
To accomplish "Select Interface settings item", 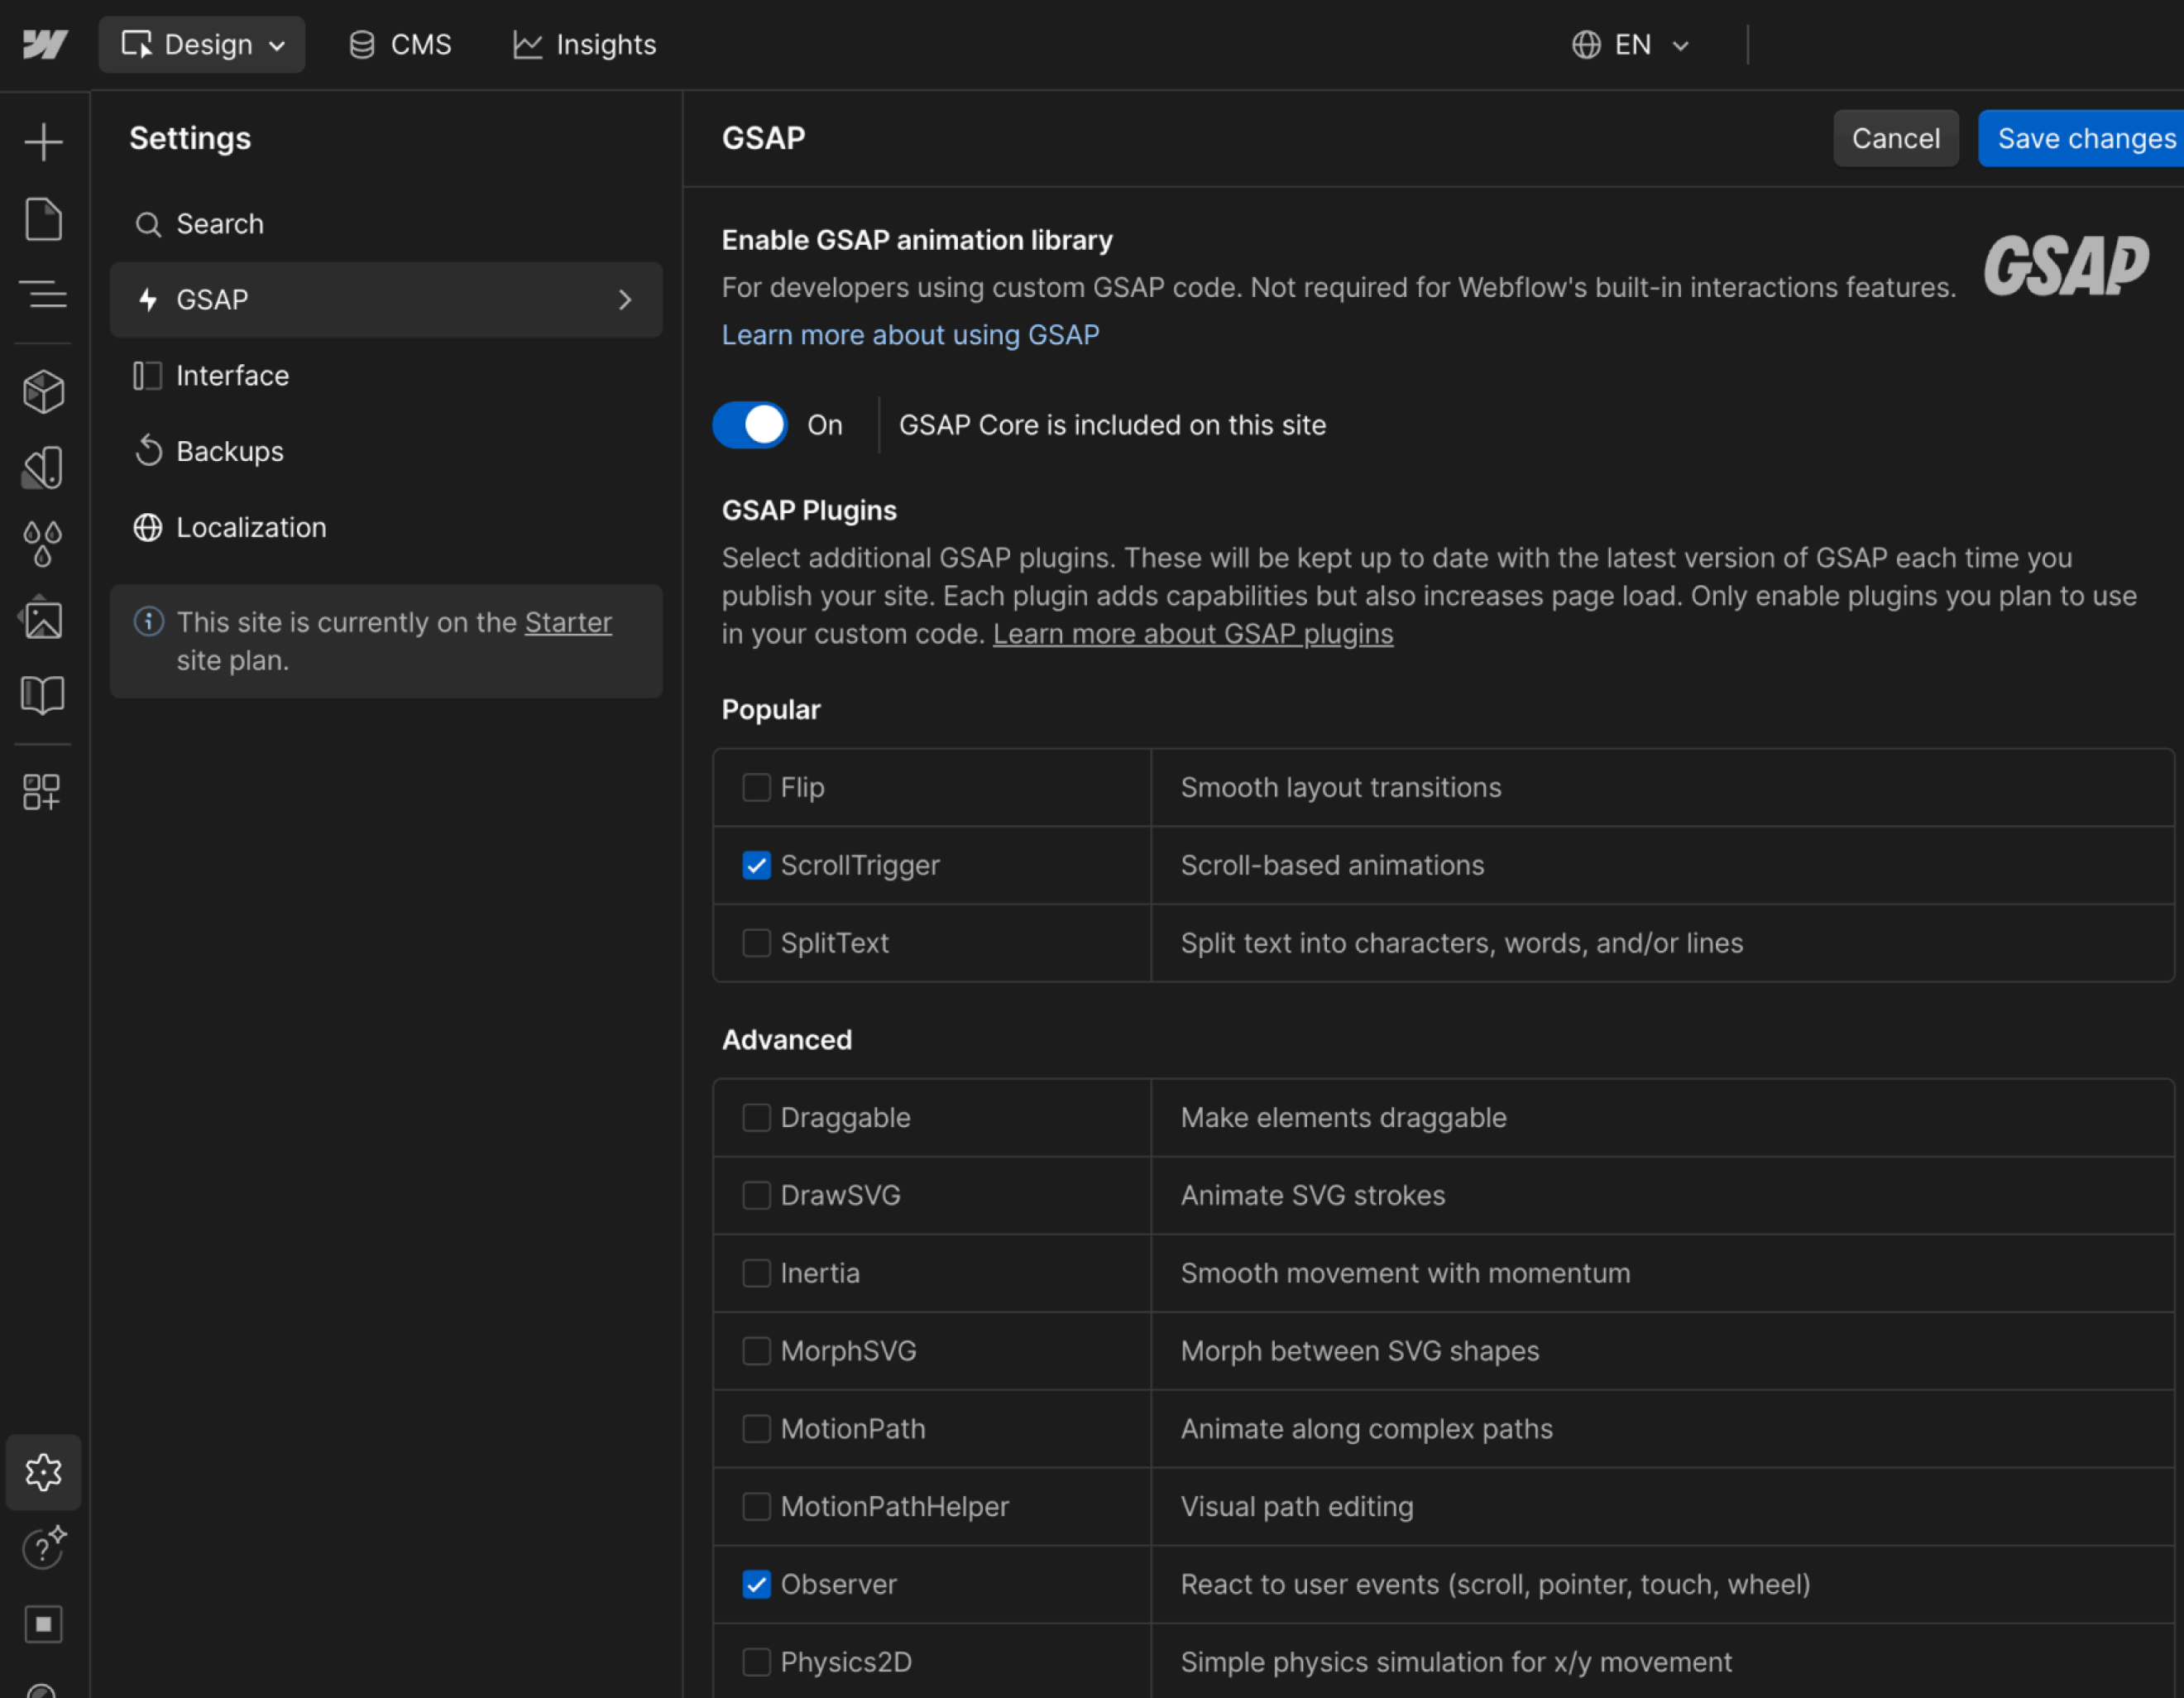I will 386,376.
